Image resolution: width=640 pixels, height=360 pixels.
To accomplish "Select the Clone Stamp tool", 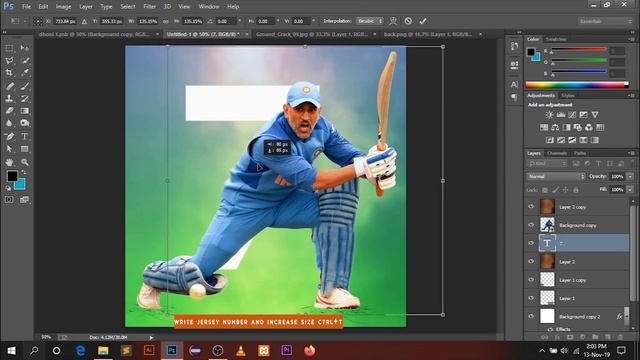I will click(x=9, y=98).
